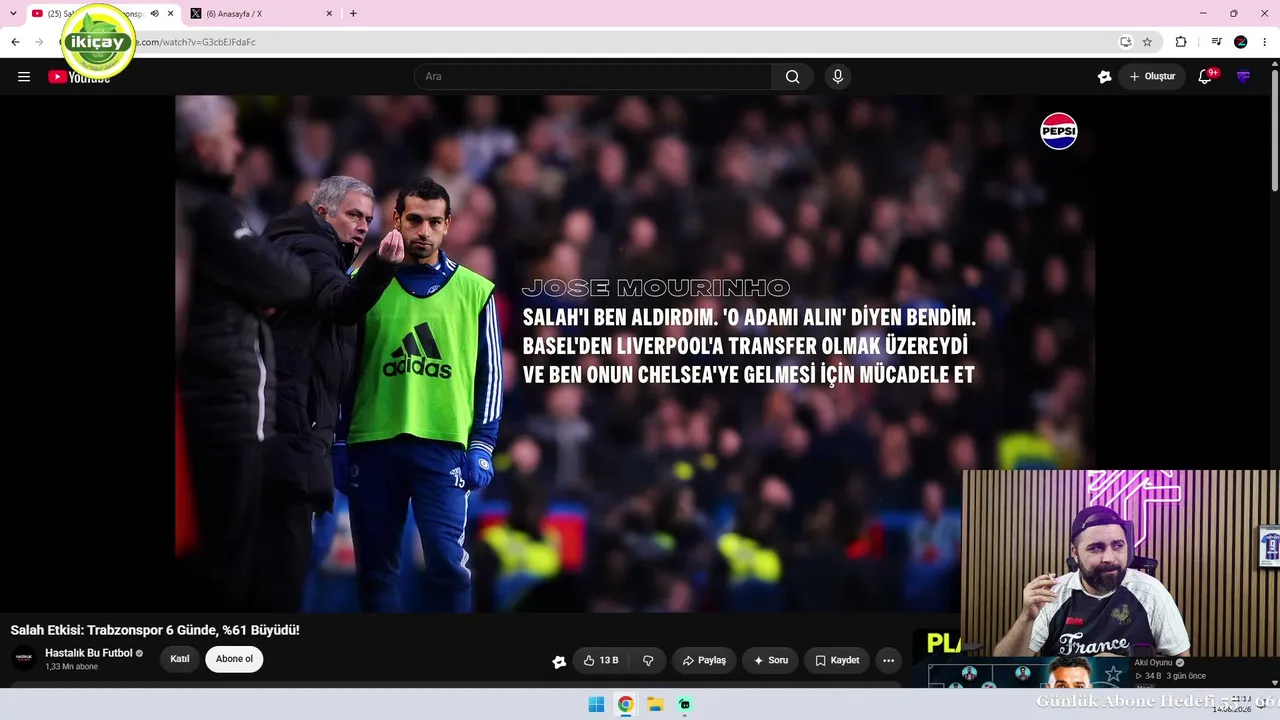1280x720 pixels.
Task: Click the install app icon in address bar
Action: pos(1125,42)
